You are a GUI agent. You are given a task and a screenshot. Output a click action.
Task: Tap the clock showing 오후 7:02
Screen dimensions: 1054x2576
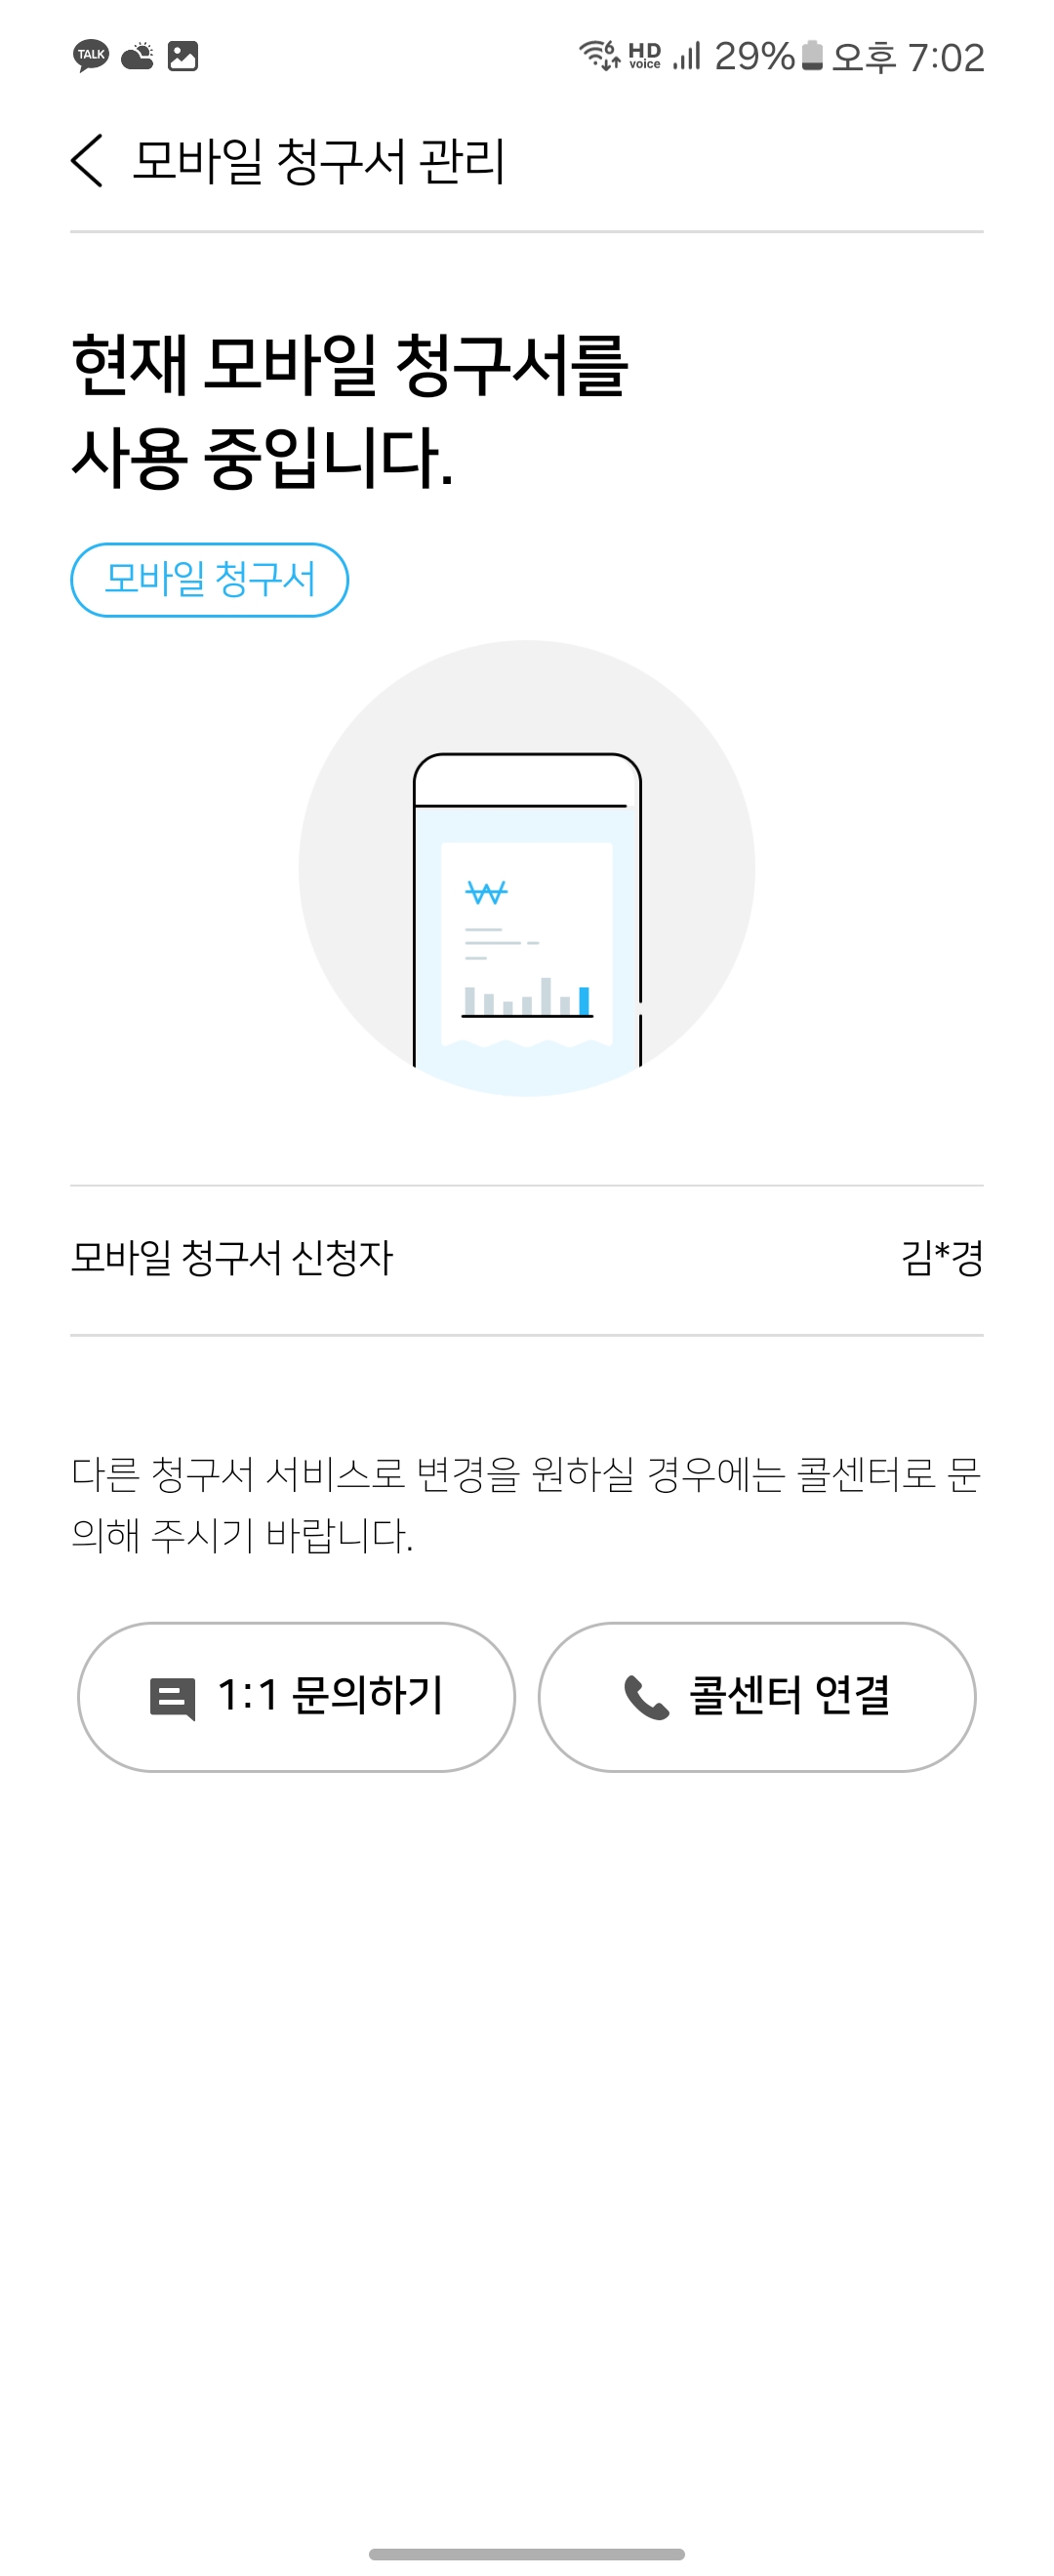click(908, 57)
